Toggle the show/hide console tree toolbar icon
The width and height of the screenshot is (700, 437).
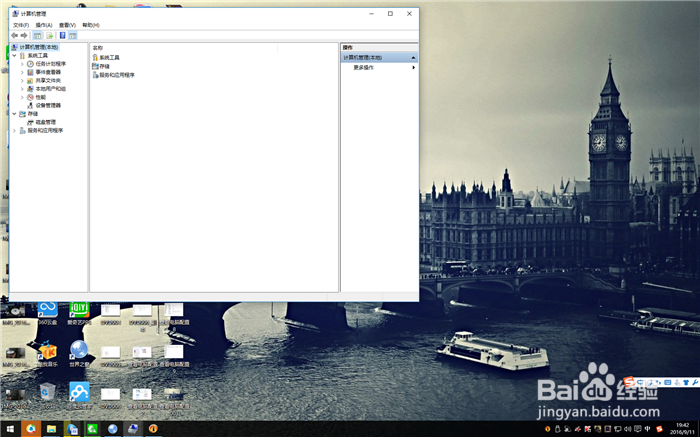(38, 35)
